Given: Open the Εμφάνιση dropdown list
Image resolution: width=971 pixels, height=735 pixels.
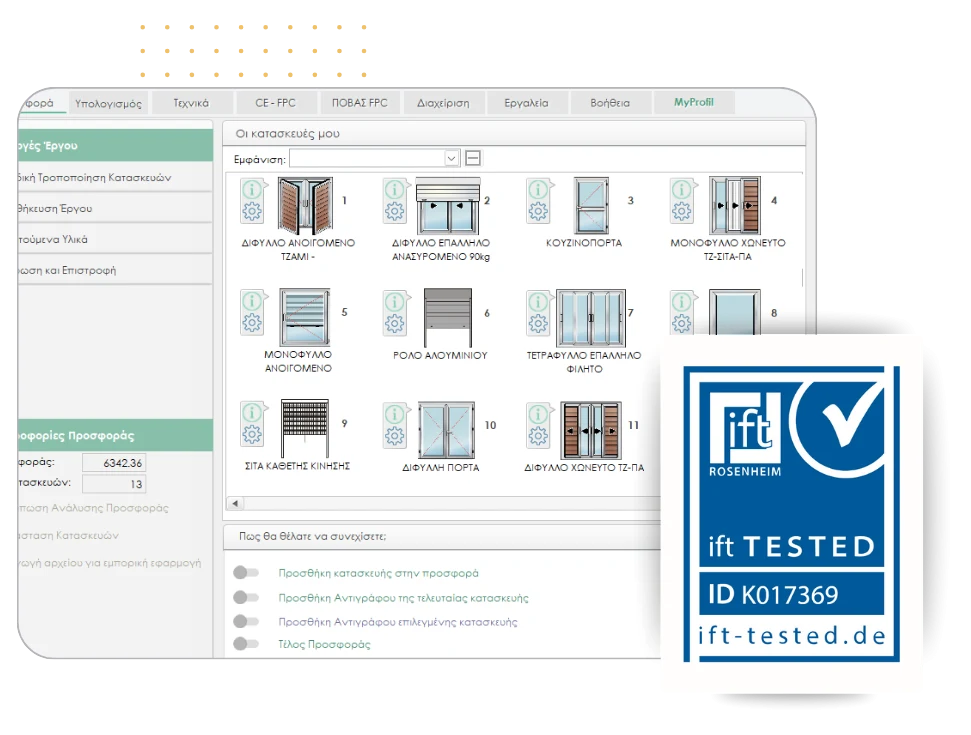Looking at the screenshot, I should (451, 159).
